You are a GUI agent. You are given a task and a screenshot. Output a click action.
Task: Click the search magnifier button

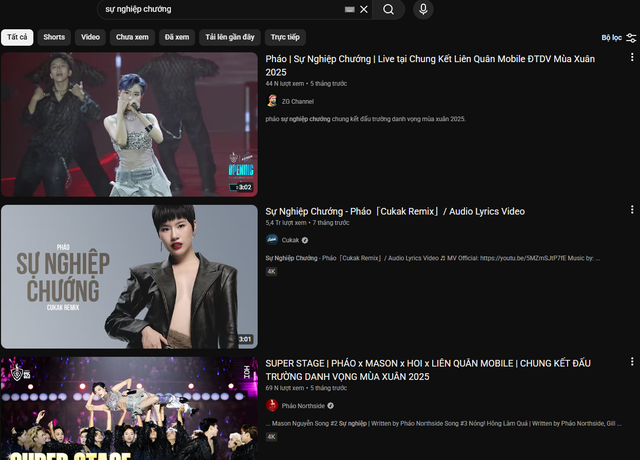pos(389,9)
